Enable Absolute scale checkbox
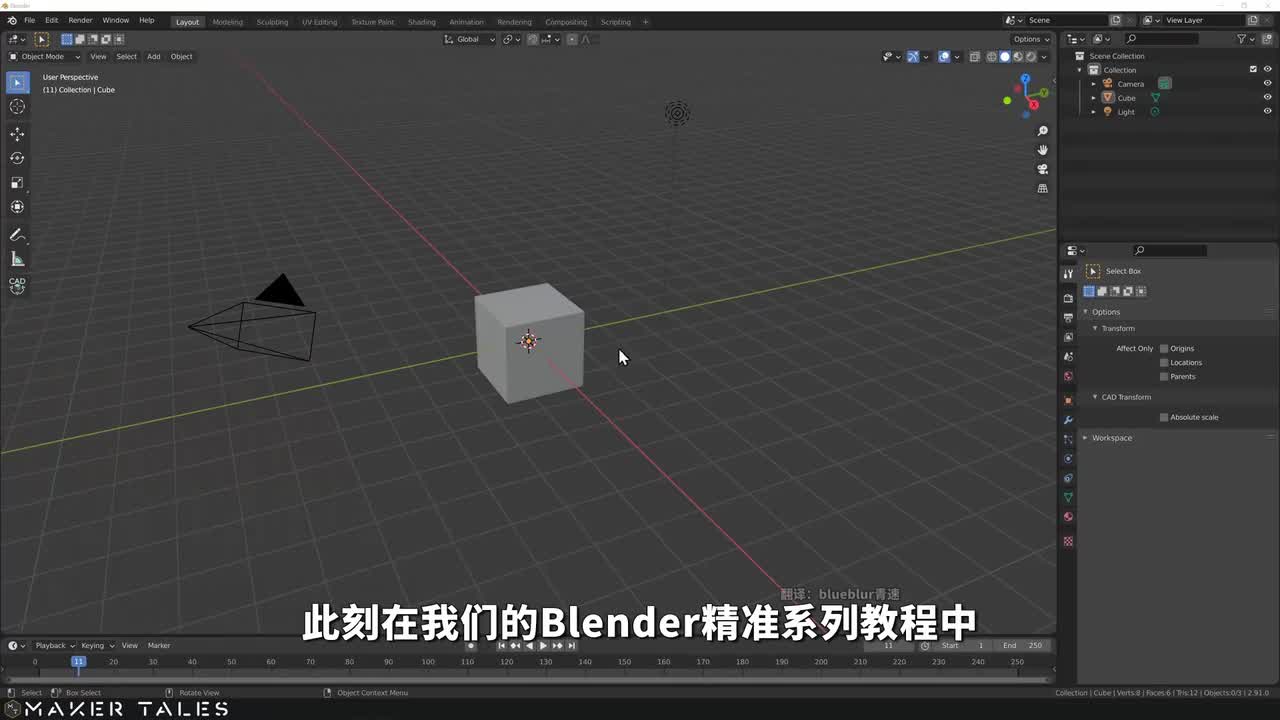 (1164, 417)
